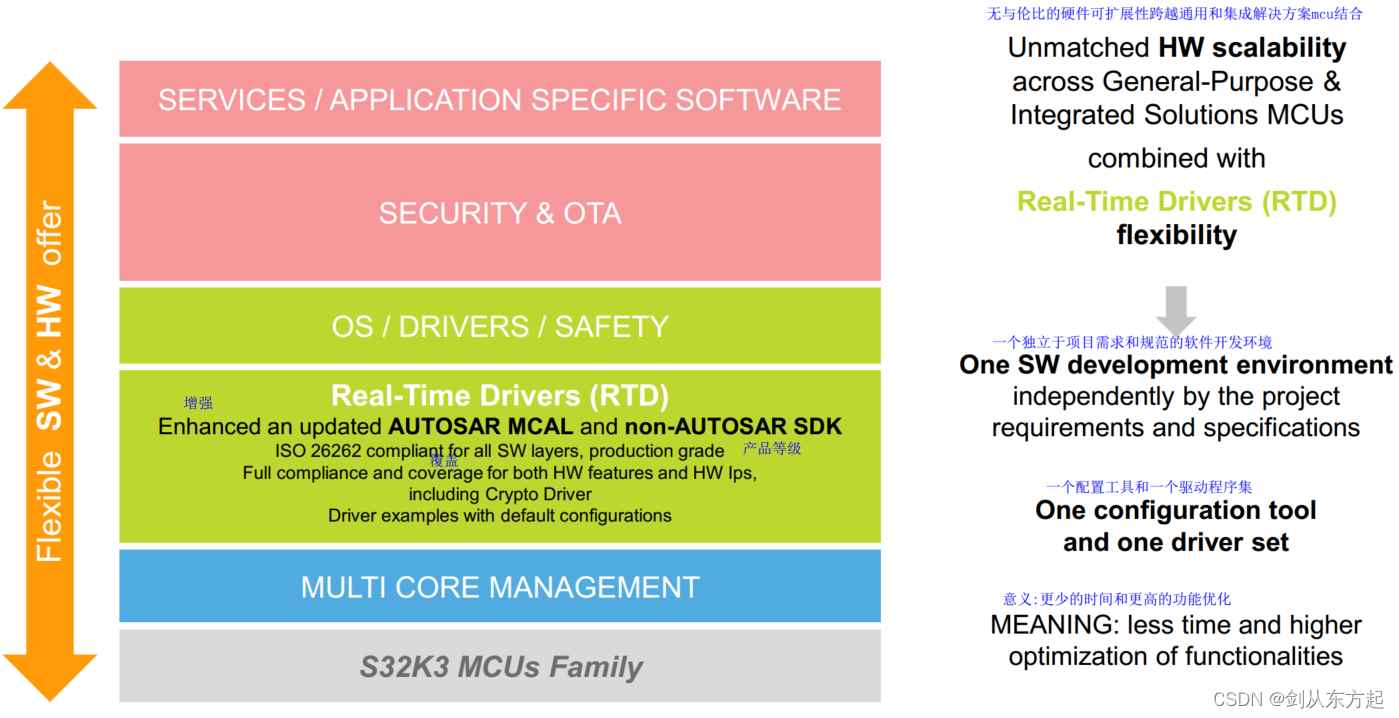Click the 'and one driver set' line

[1176, 542]
